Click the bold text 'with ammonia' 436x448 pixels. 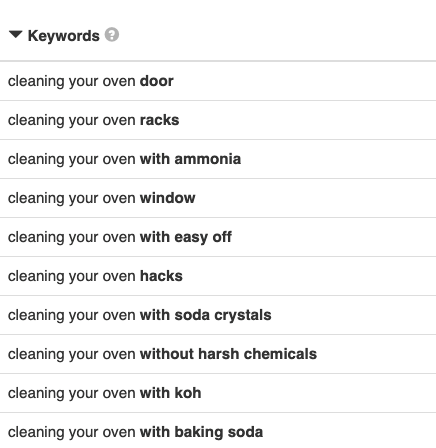click(x=190, y=159)
